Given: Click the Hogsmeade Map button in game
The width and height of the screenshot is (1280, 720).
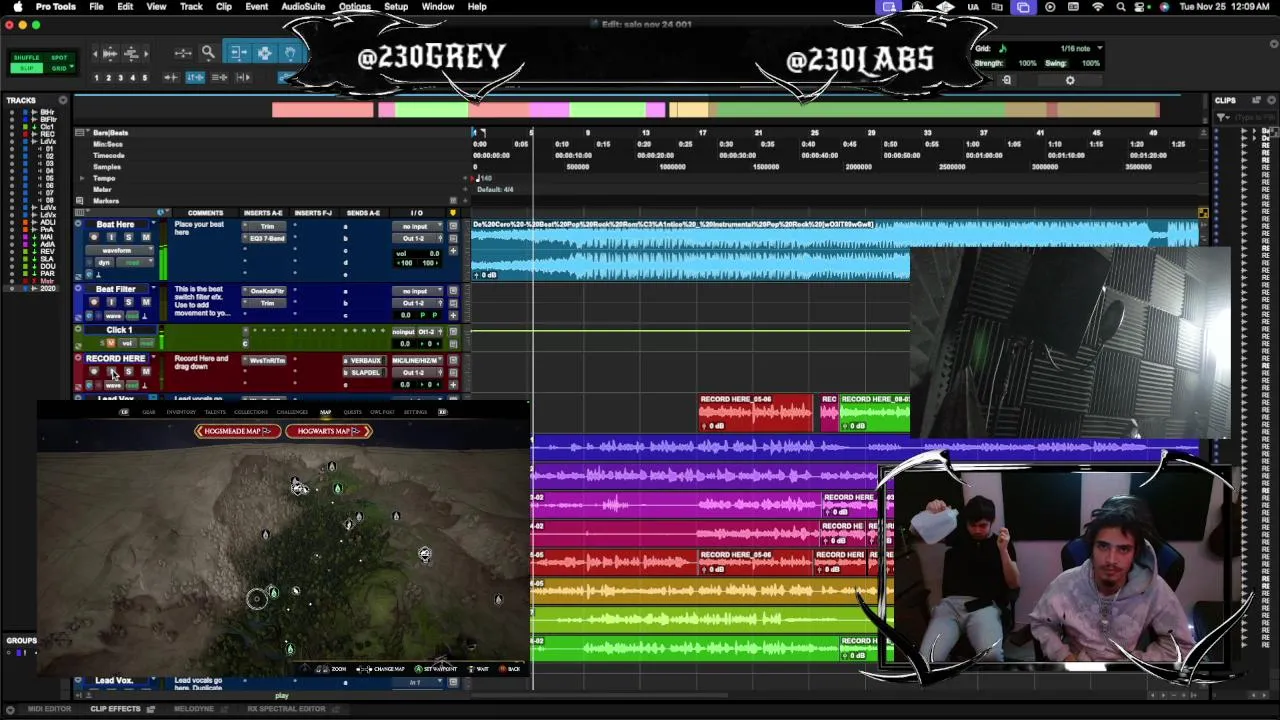Looking at the screenshot, I should [x=236, y=431].
